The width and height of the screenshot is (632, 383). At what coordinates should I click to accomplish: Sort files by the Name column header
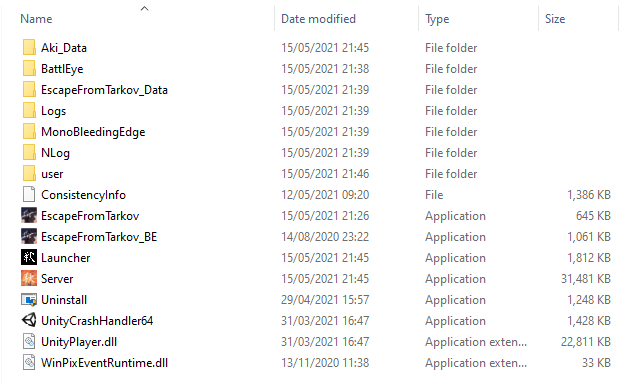click(x=36, y=19)
